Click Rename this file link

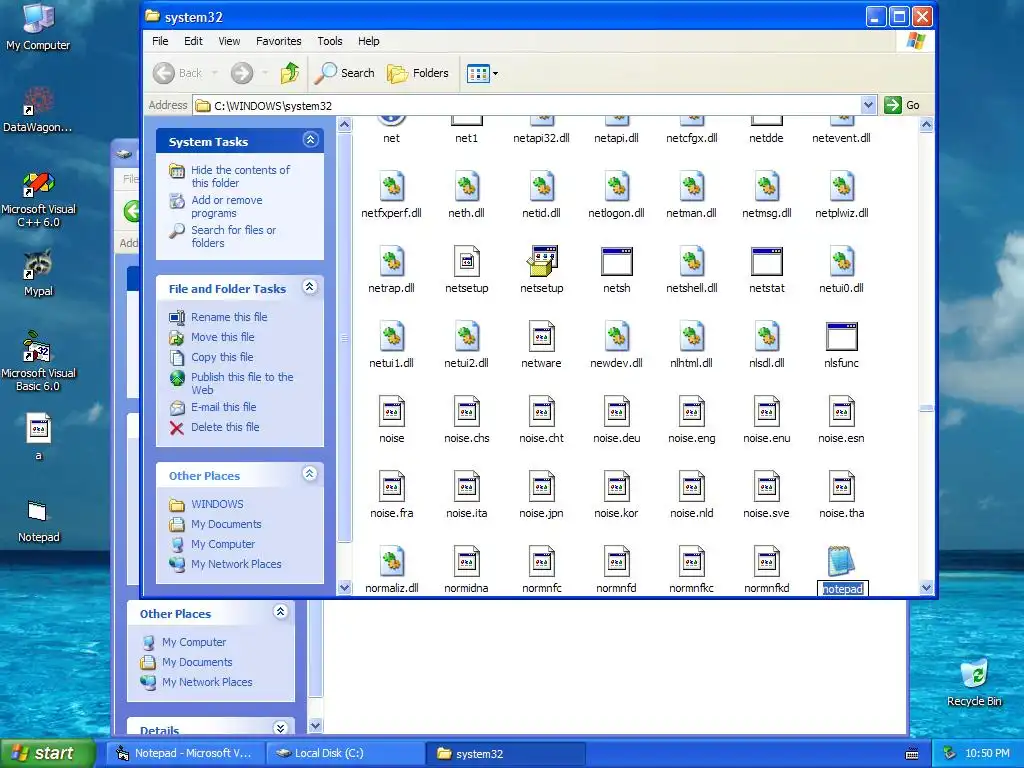[229, 317]
